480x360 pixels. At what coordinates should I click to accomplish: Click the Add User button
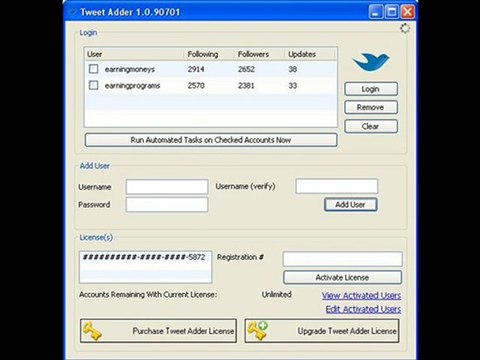coord(351,205)
